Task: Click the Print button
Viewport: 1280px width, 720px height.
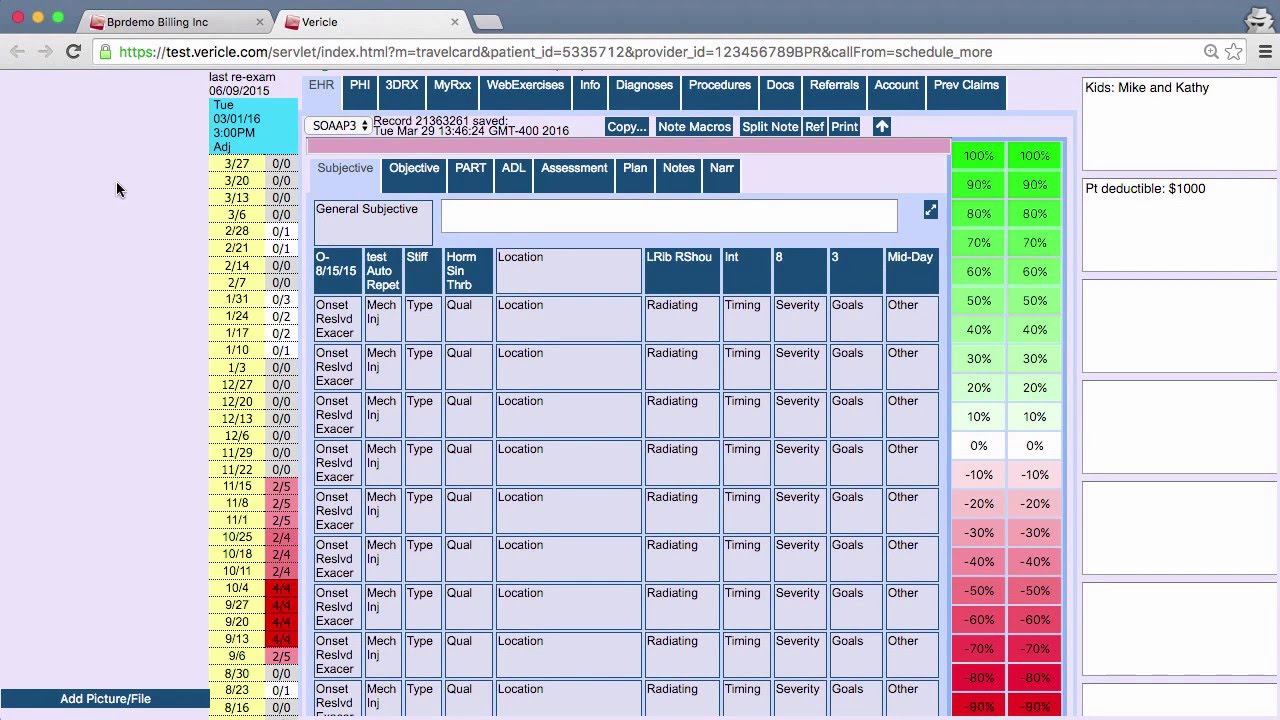Action: click(x=844, y=127)
